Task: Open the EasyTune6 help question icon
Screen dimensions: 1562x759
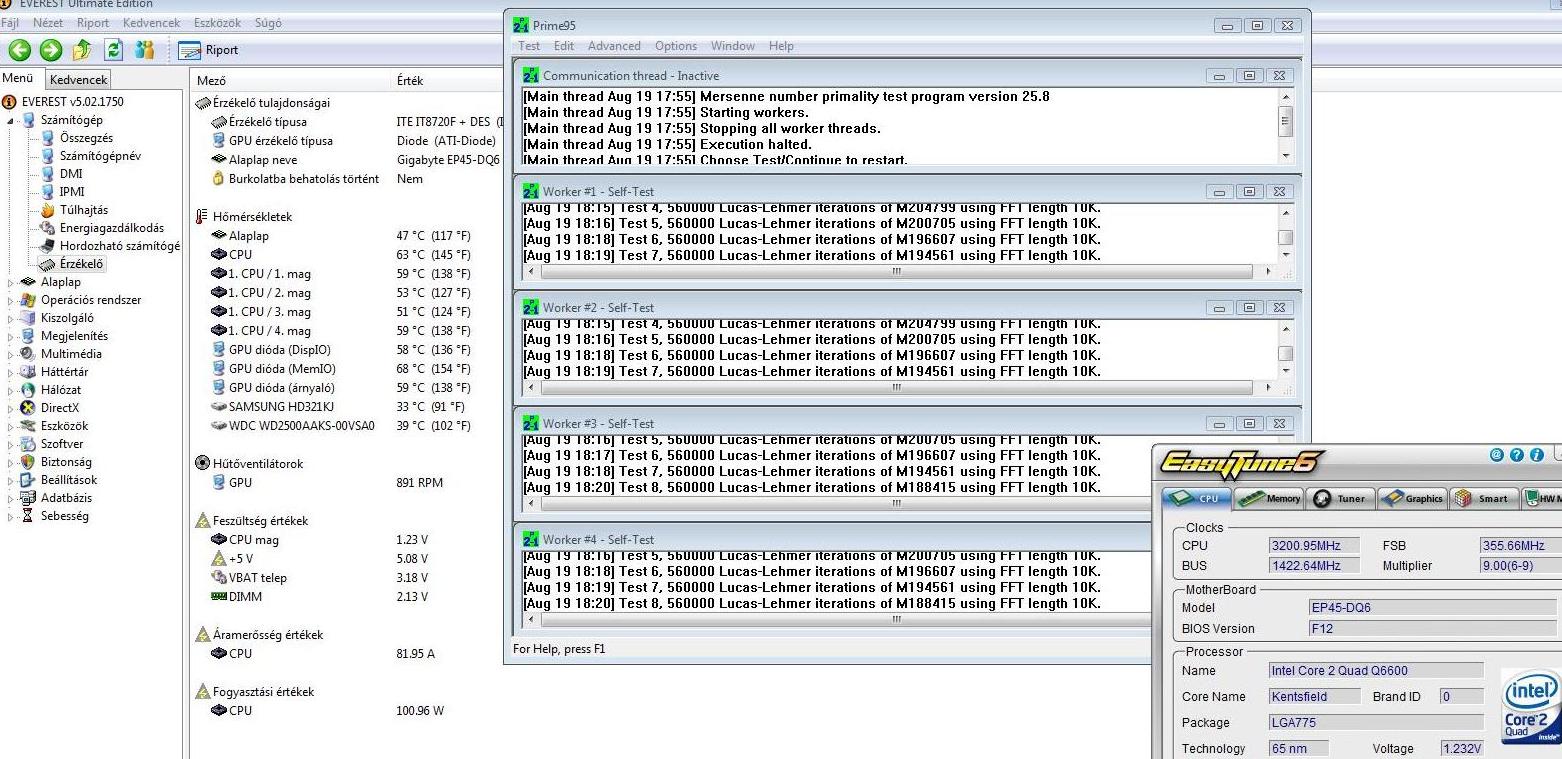Action: click(x=1517, y=455)
